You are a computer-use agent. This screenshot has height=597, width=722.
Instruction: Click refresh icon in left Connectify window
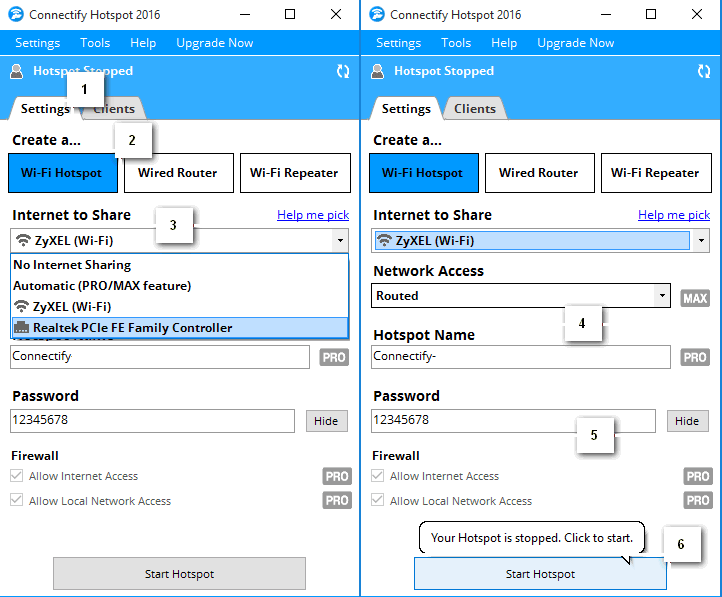point(343,71)
